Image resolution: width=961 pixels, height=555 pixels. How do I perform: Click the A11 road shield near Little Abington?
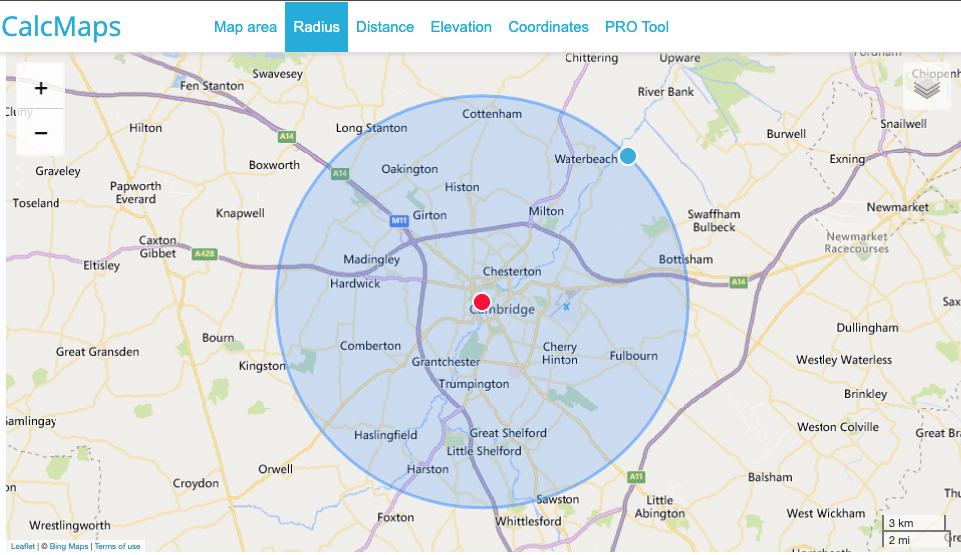[x=636, y=478]
